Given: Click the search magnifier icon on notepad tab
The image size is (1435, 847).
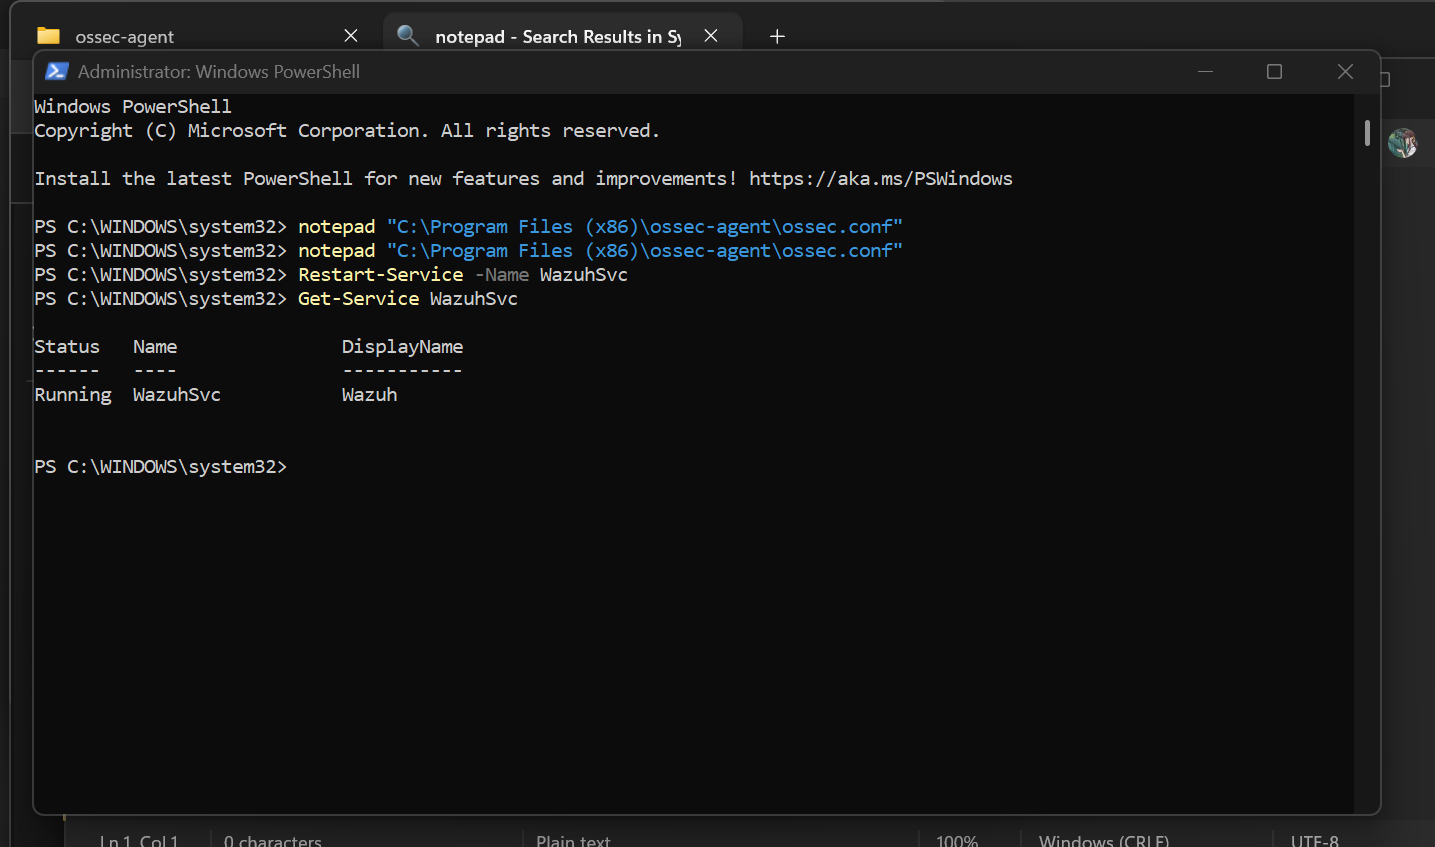Looking at the screenshot, I should 407,36.
